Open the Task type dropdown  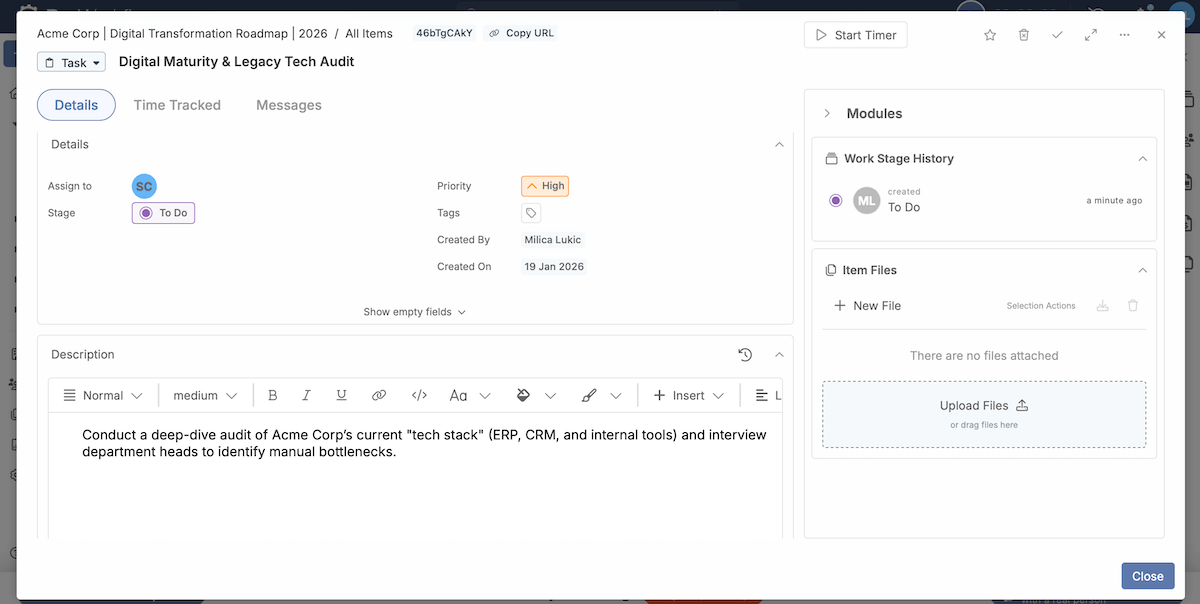pyautogui.click(x=71, y=61)
